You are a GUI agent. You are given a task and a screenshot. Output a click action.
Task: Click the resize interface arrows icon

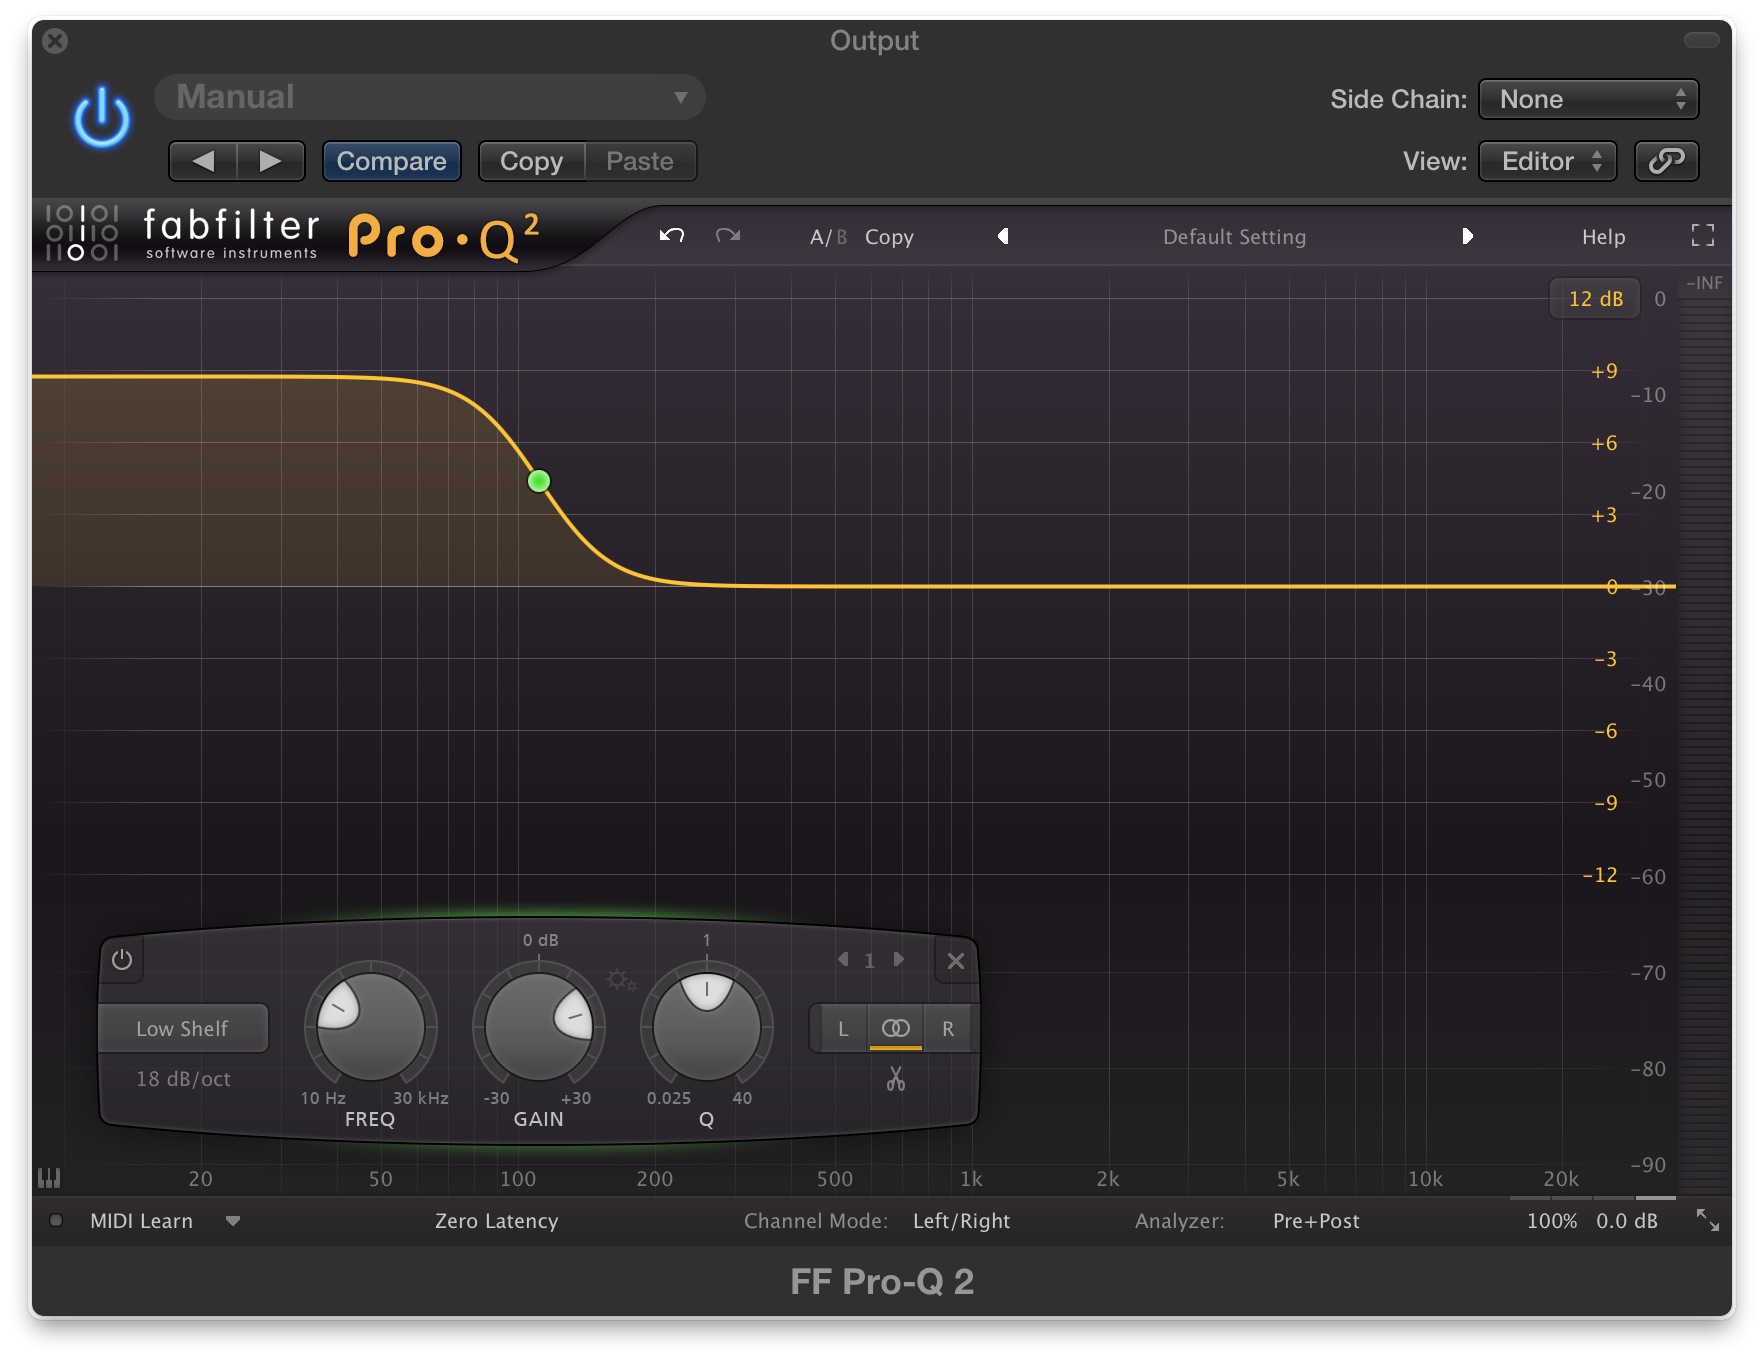(x=1708, y=1220)
